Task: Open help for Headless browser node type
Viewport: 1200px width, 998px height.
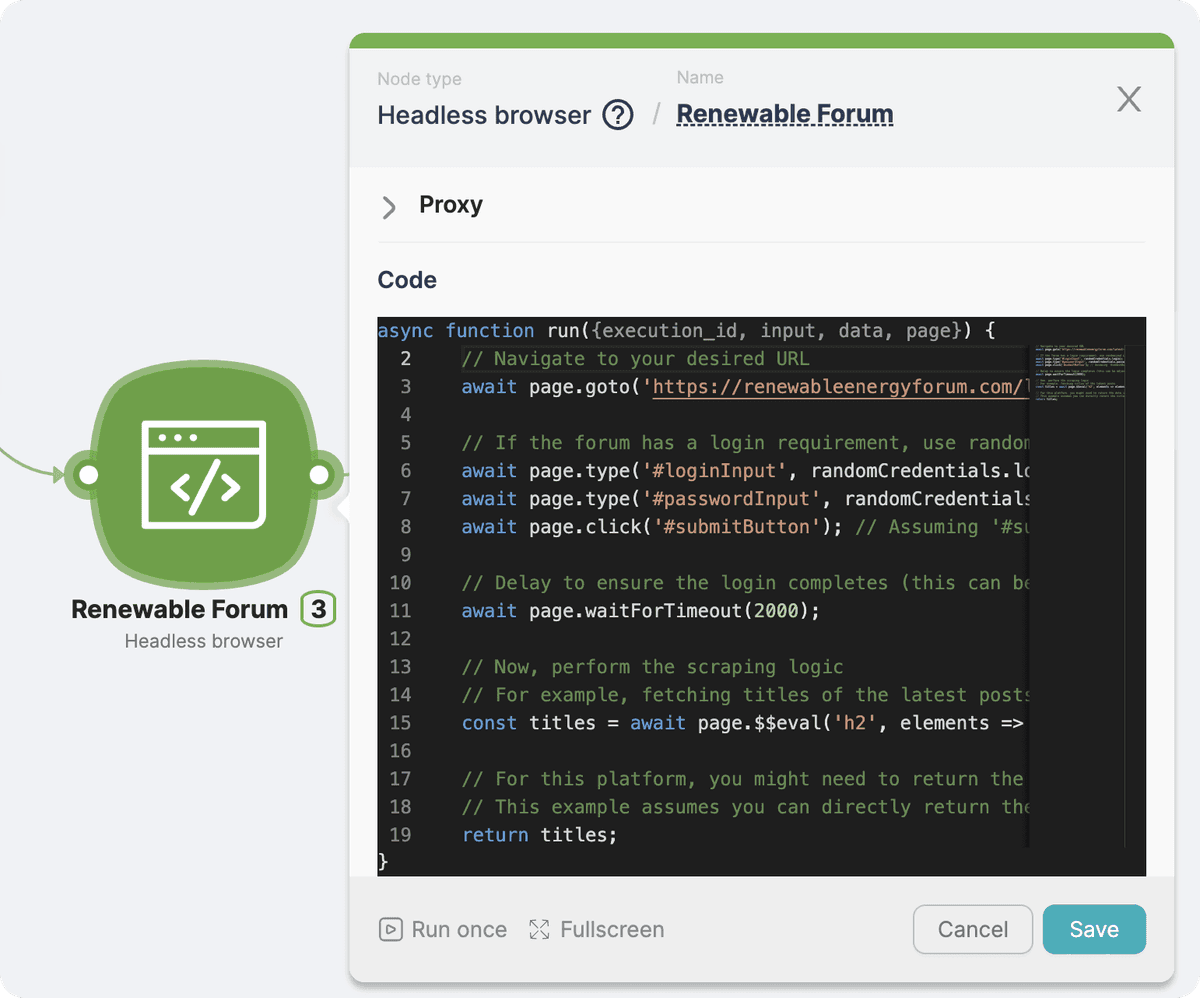Action: point(617,116)
